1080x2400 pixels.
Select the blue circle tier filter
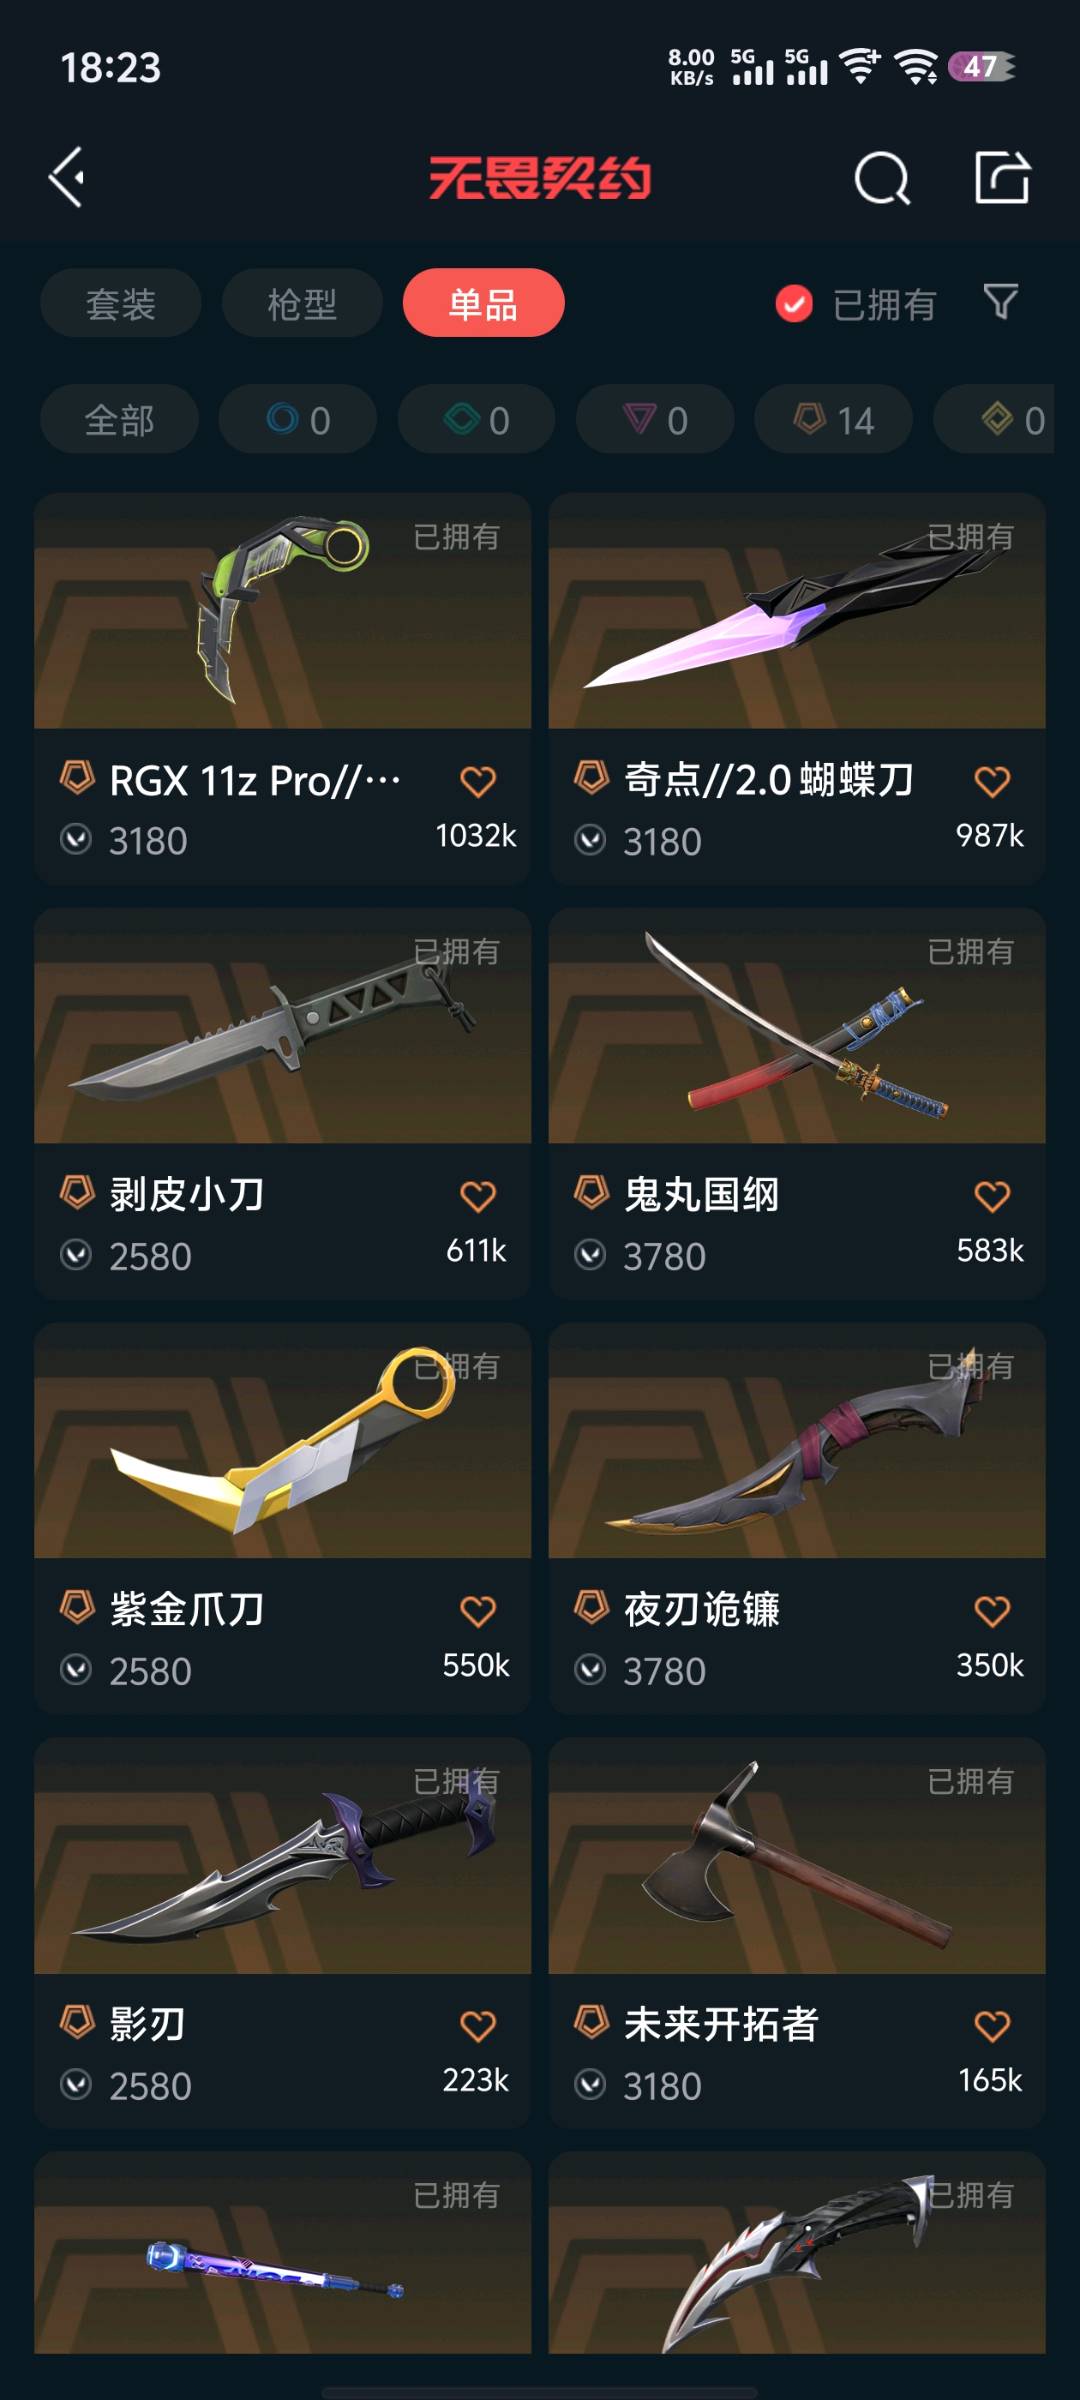coord(298,419)
